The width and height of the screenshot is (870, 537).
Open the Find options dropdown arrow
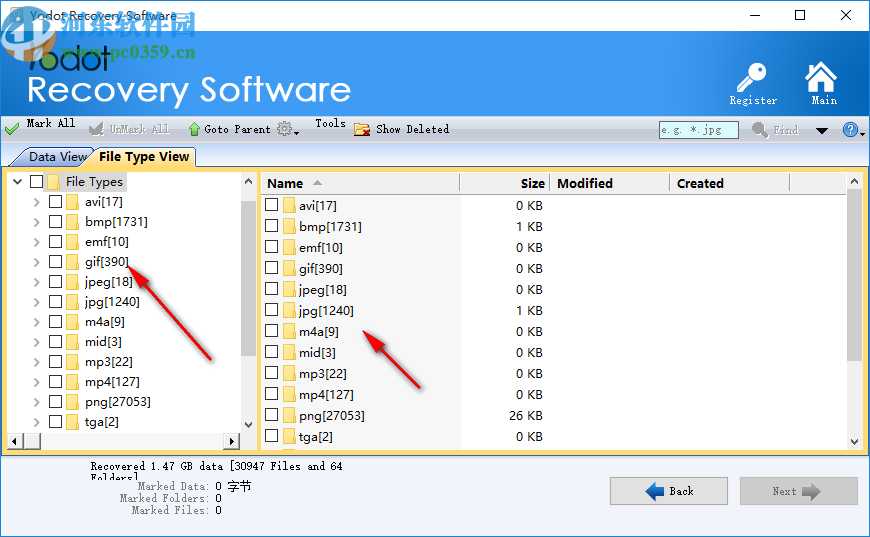coord(822,131)
